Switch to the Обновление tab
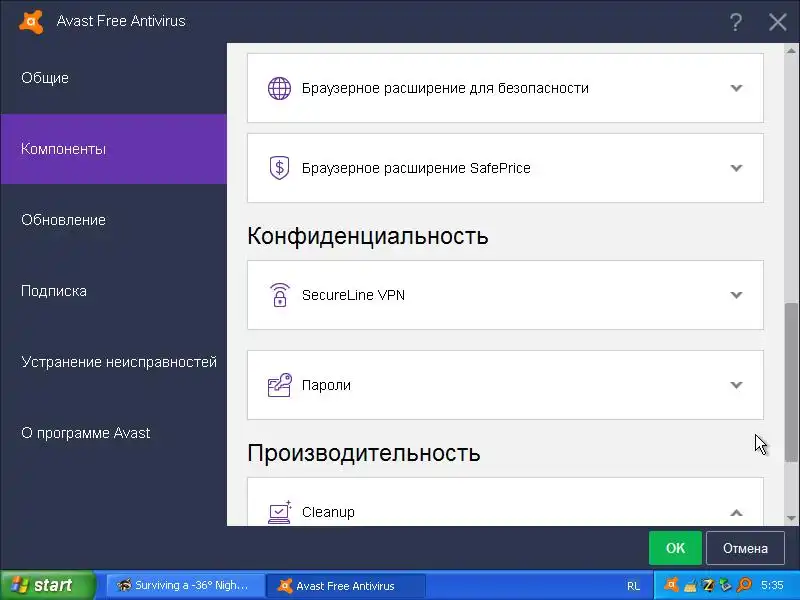Viewport: 800px width, 600px height. tap(113, 220)
